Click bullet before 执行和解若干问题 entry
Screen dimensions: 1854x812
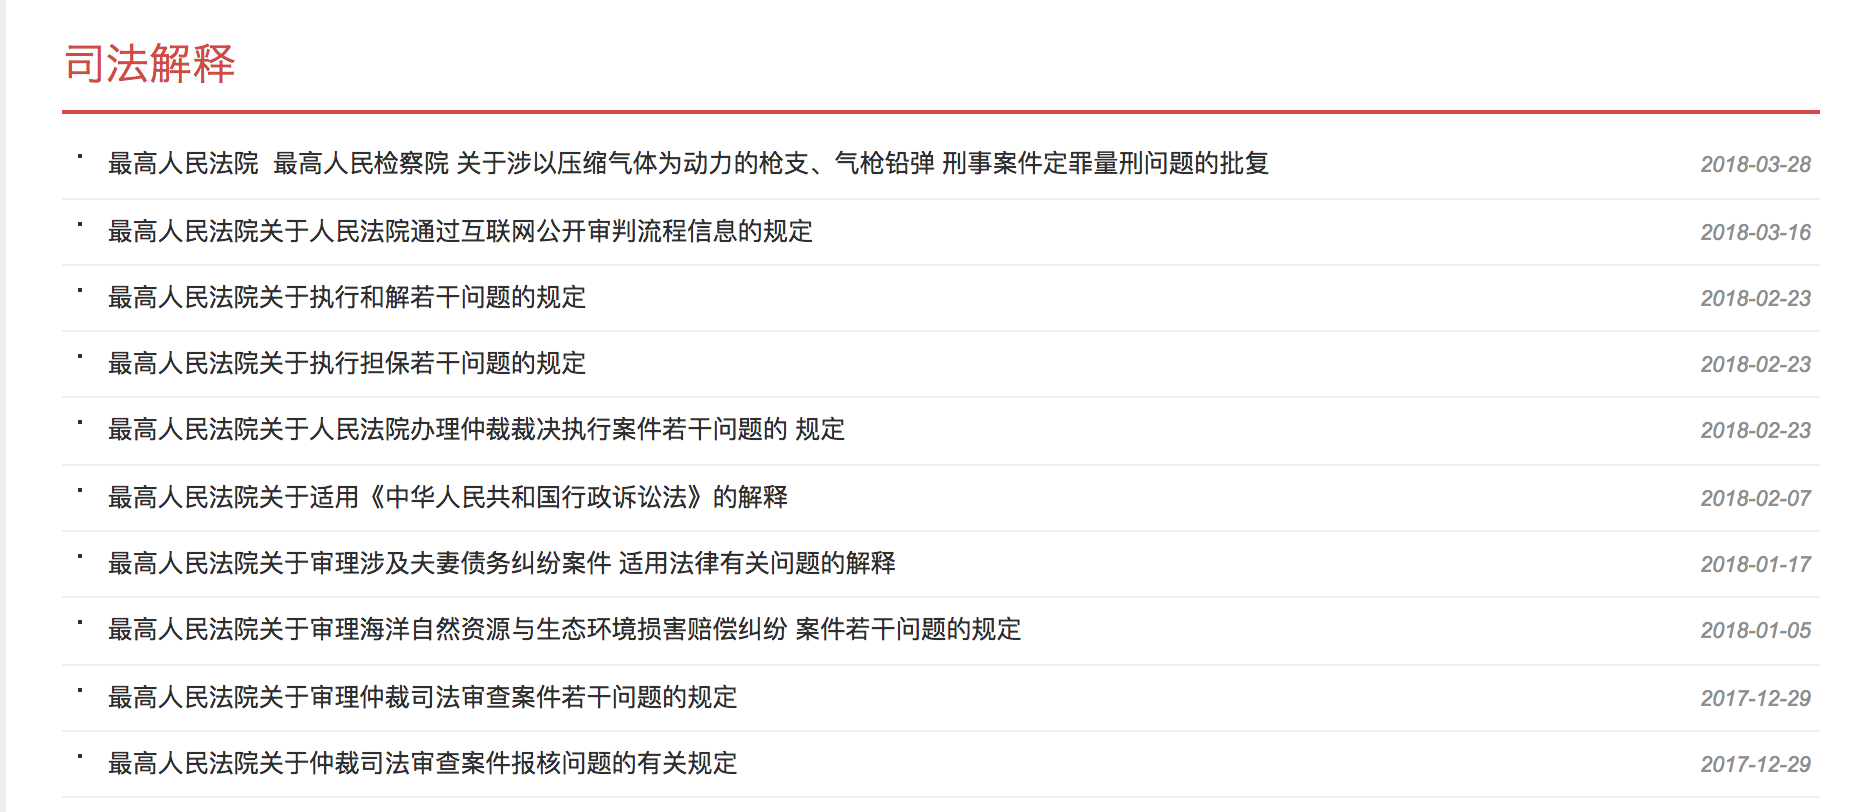point(80,290)
